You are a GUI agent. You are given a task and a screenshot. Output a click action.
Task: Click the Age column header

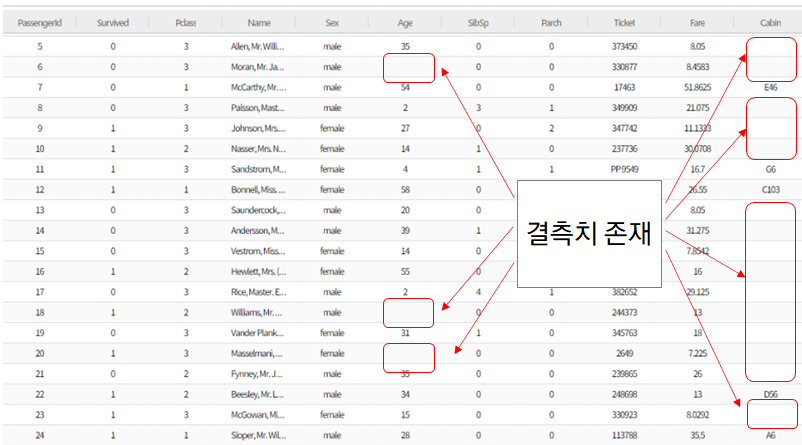tap(405, 23)
